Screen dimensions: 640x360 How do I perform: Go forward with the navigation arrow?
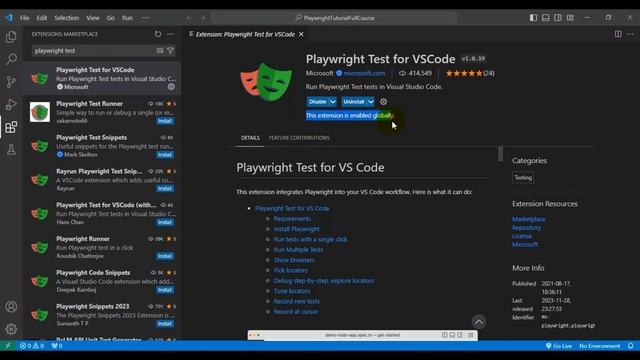203,18
